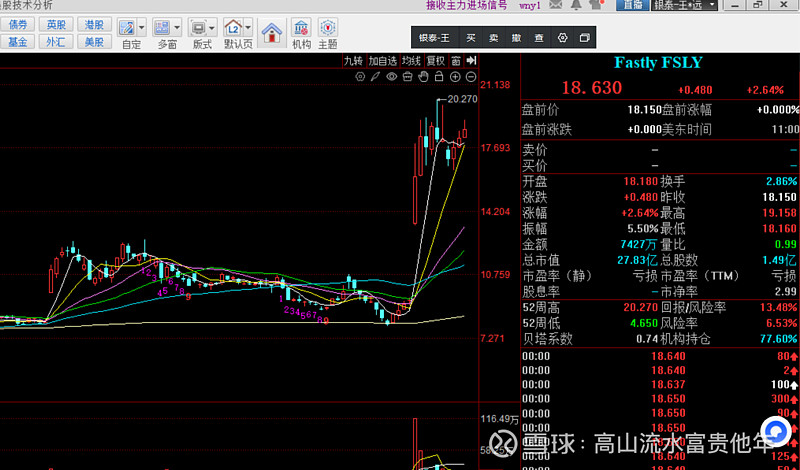Screen dimensions: 800x470
Task: Click the tick row priced 18.637
Action: pyautogui.click(x=660, y=385)
